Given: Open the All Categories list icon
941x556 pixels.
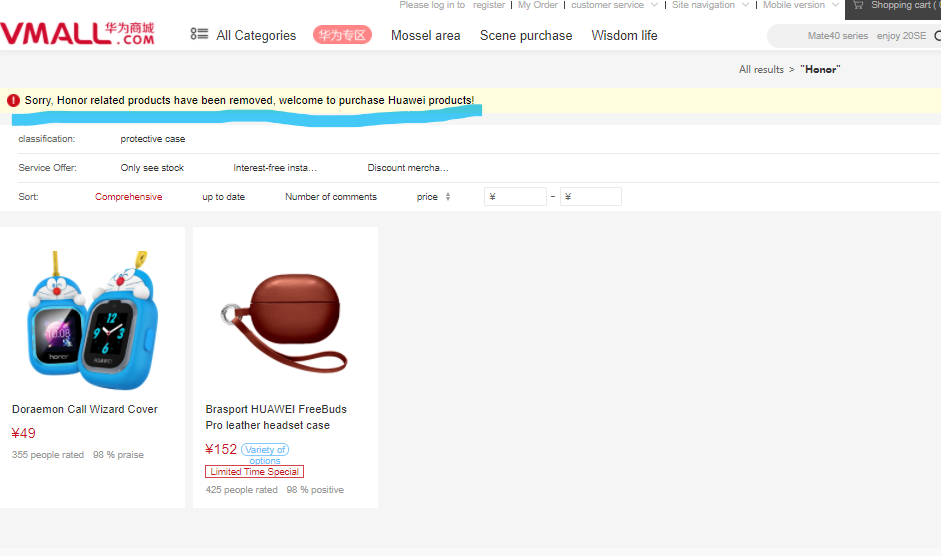Looking at the screenshot, I should pyautogui.click(x=199, y=35).
